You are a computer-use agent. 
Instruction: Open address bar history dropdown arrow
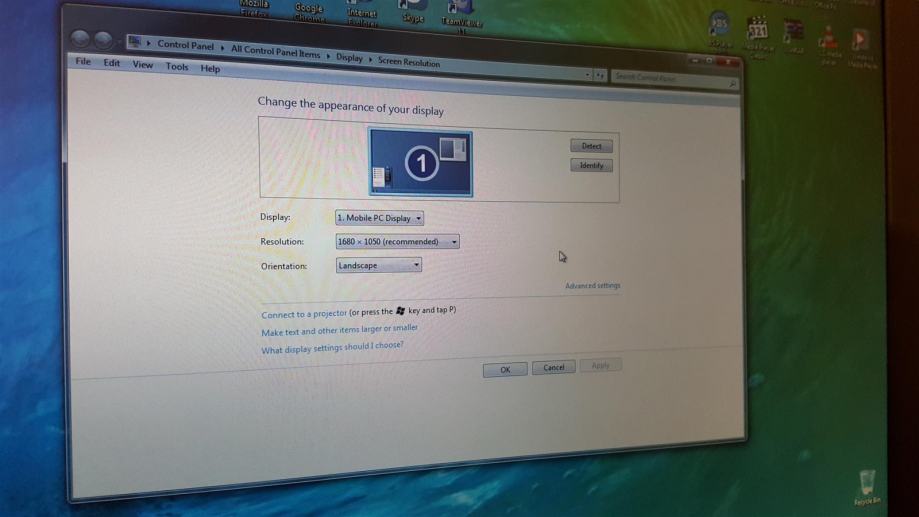point(587,74)
